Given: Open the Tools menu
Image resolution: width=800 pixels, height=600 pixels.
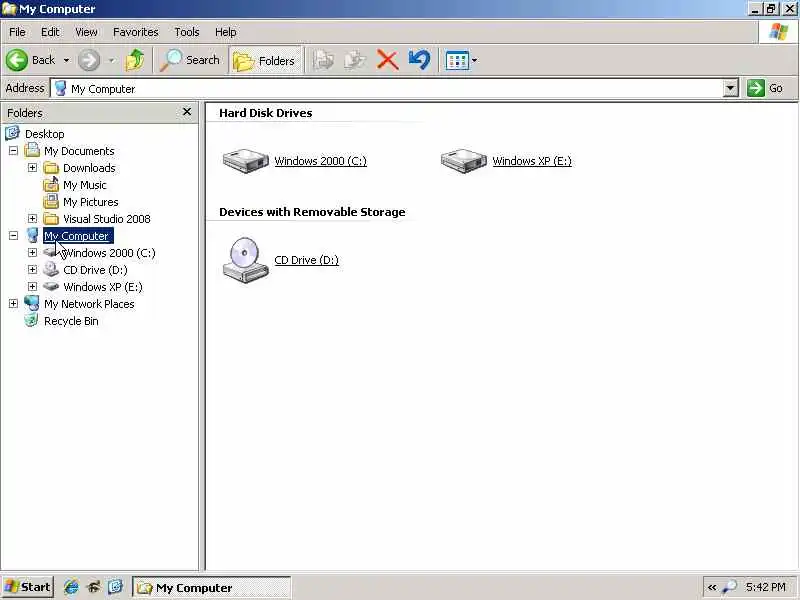Looking at the screenshot, I should pyautogui.click(x=187, y=32).
